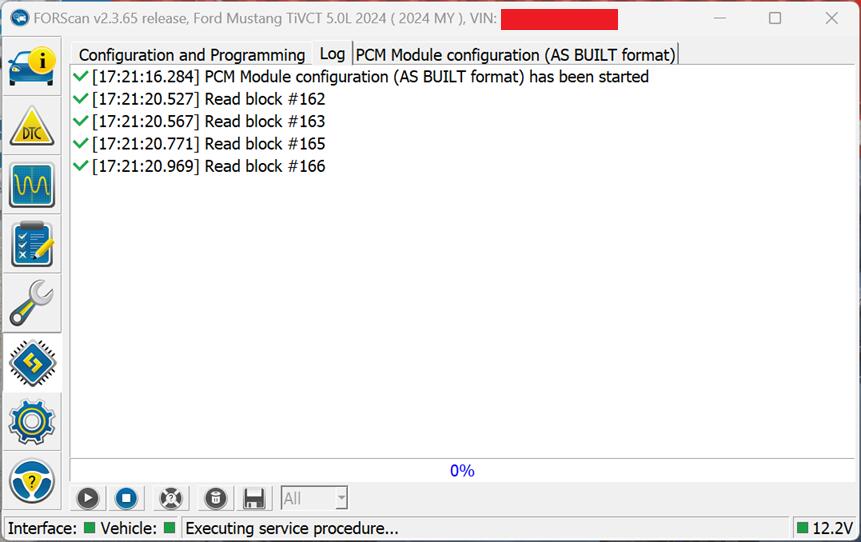861x542 pixels.
Task: Save the log with floppy icon
Action: click(254, 498)
